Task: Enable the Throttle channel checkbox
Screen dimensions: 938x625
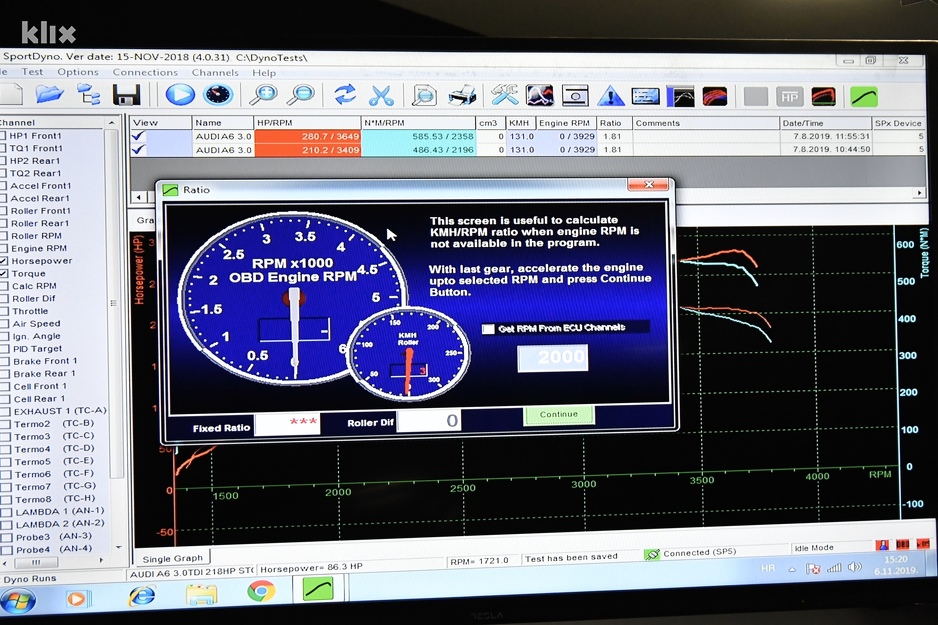Action: [x=4, y=311]
